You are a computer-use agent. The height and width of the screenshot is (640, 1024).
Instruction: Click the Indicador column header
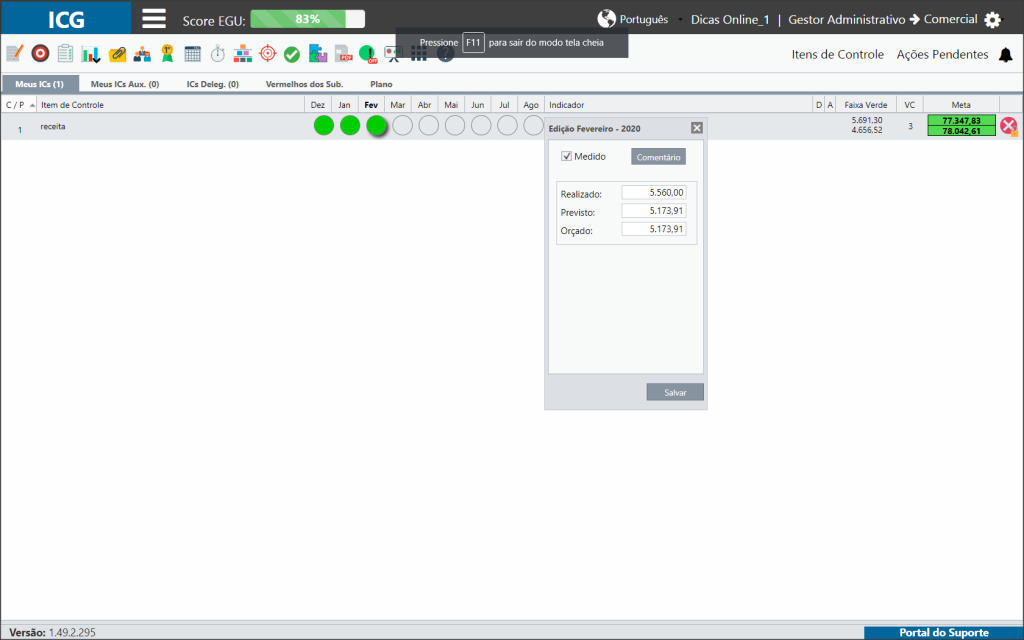(678, 104)
